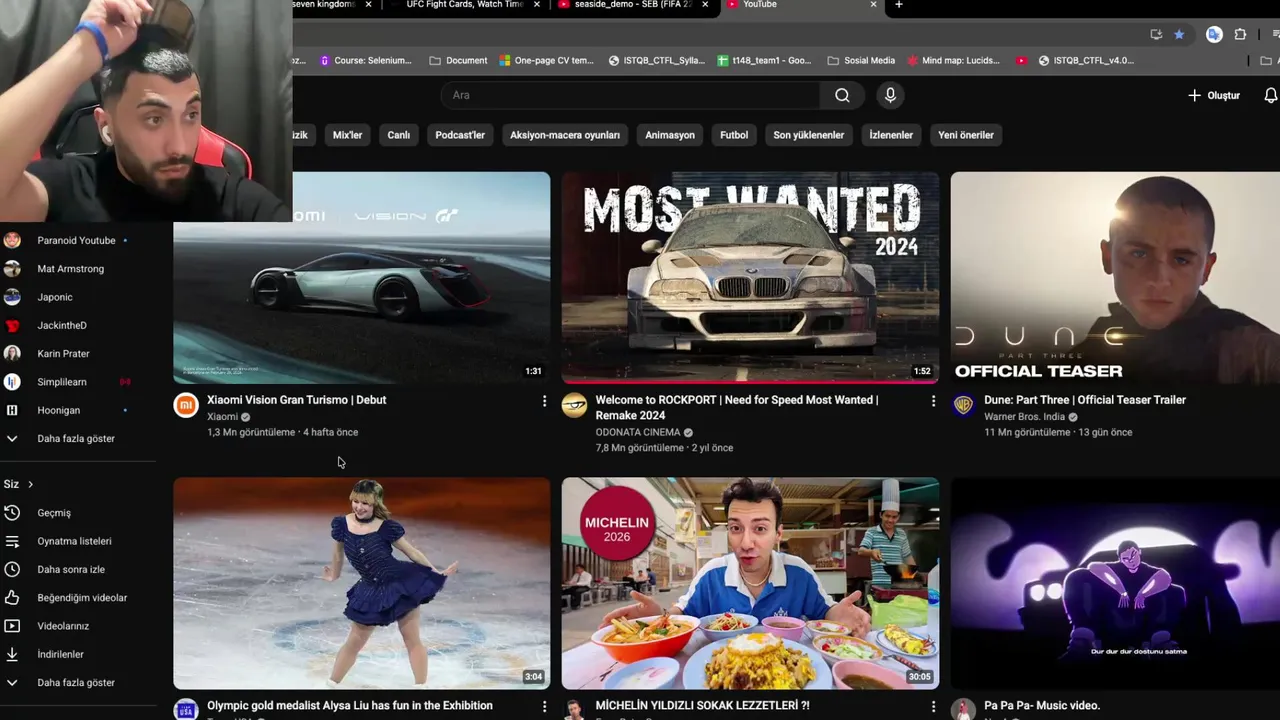The width and height of the screenshot is (1280, 720).
Task: Open Dune: Part Three teaser title
Action: (1085, 400)
